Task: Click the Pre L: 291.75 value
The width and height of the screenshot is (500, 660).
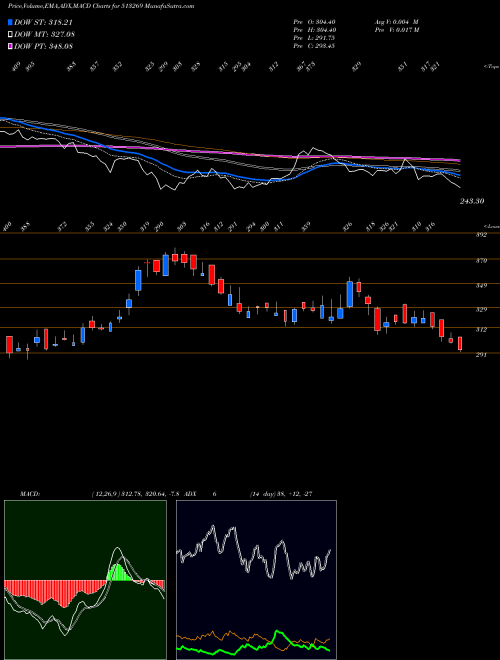Action: 314,38
